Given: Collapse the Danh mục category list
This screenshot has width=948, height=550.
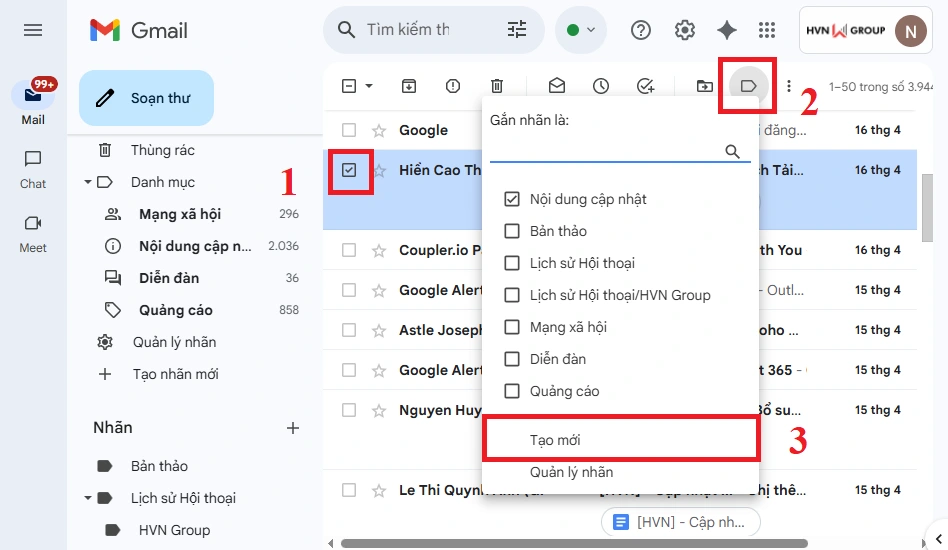Looking at the screenshot, I should click(90, 182).
